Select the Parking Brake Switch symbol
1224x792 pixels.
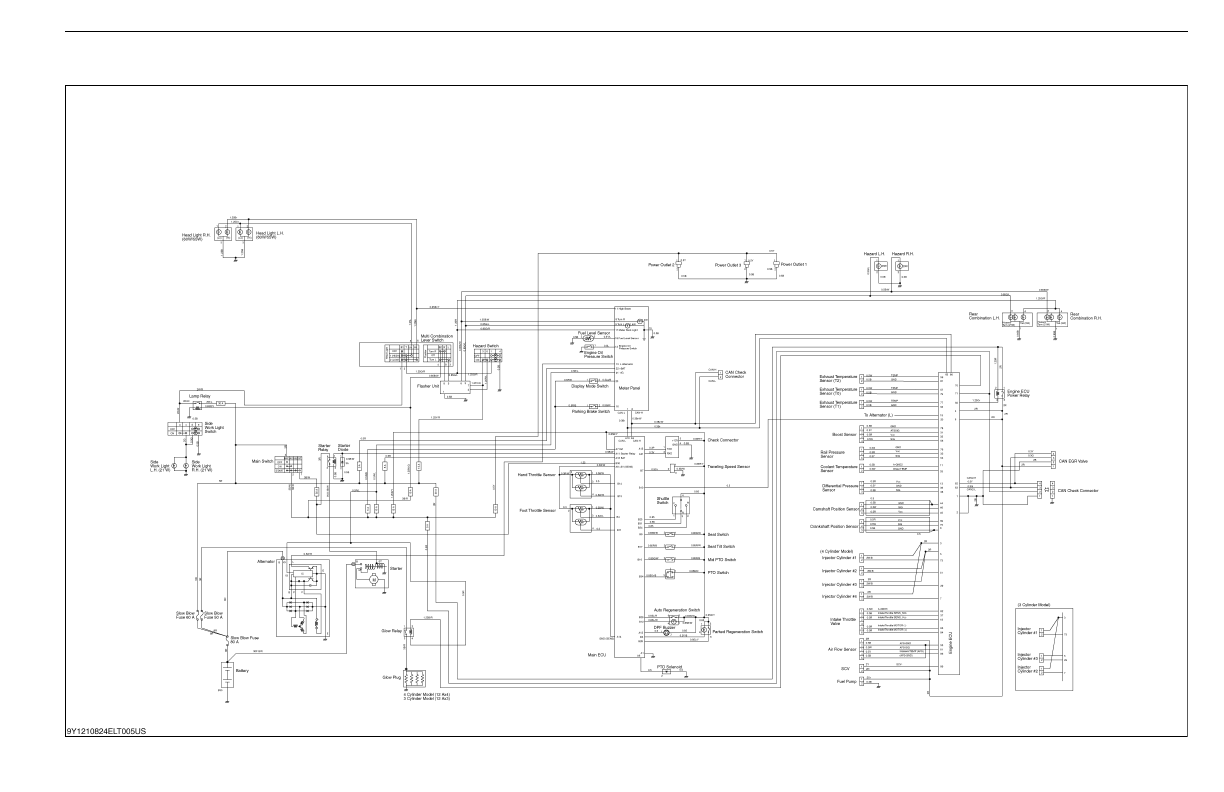pyautogui.click(x=593, y=406)
